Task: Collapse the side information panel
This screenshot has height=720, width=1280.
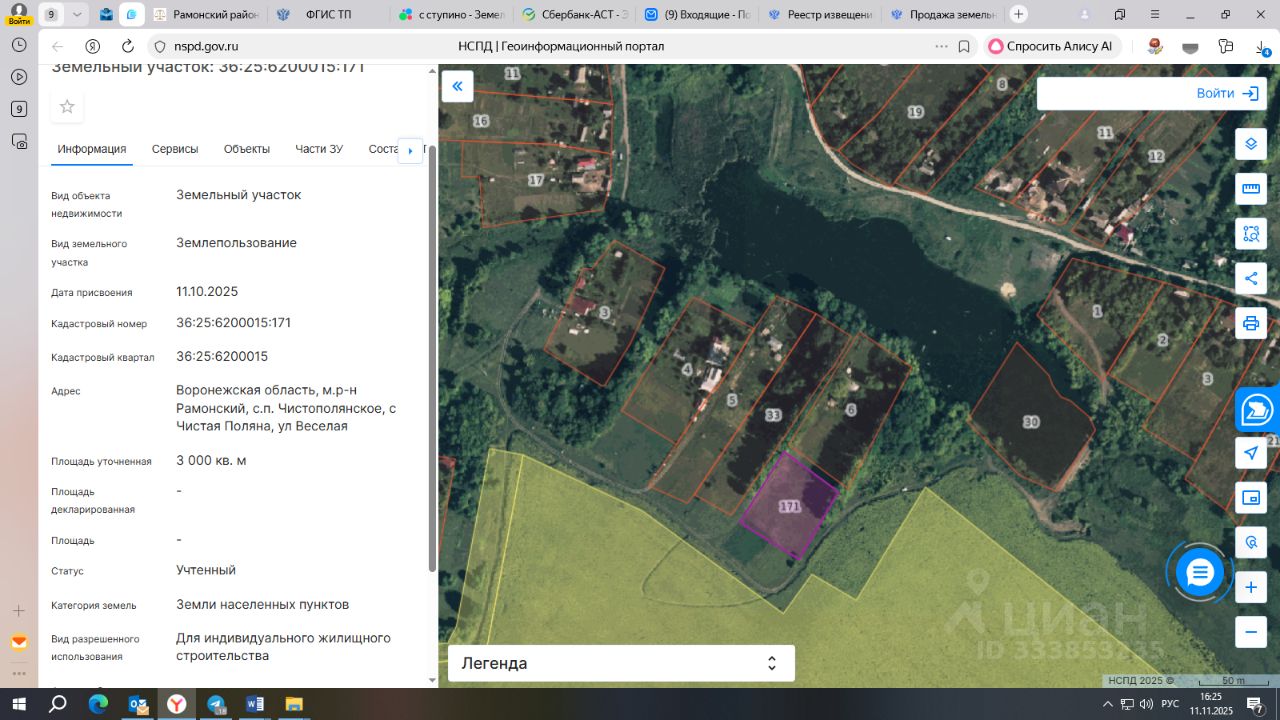Action: pyautogui.click(x=457, y=86)
